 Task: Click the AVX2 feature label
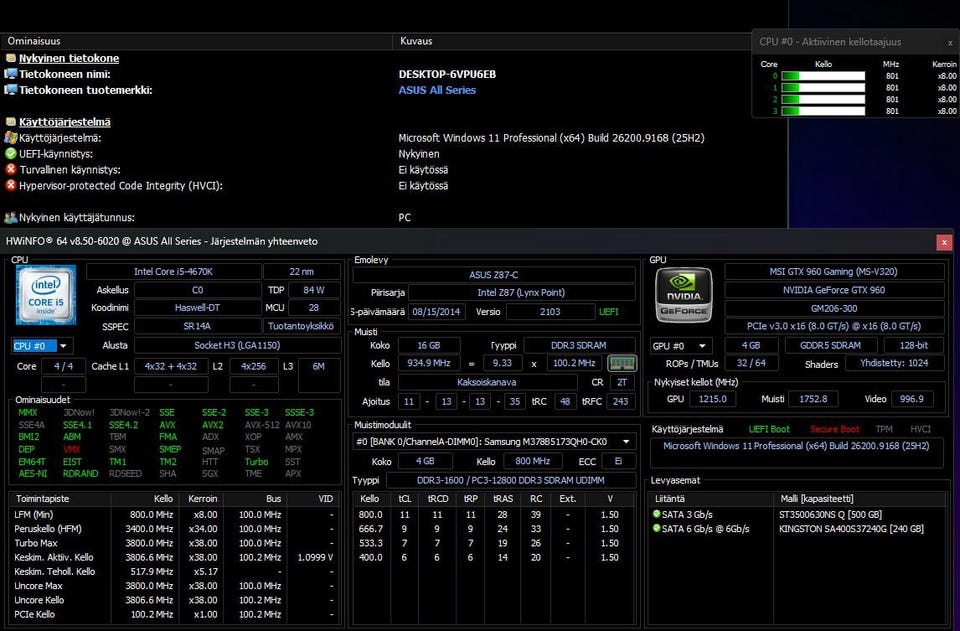[x=212, y=425]
